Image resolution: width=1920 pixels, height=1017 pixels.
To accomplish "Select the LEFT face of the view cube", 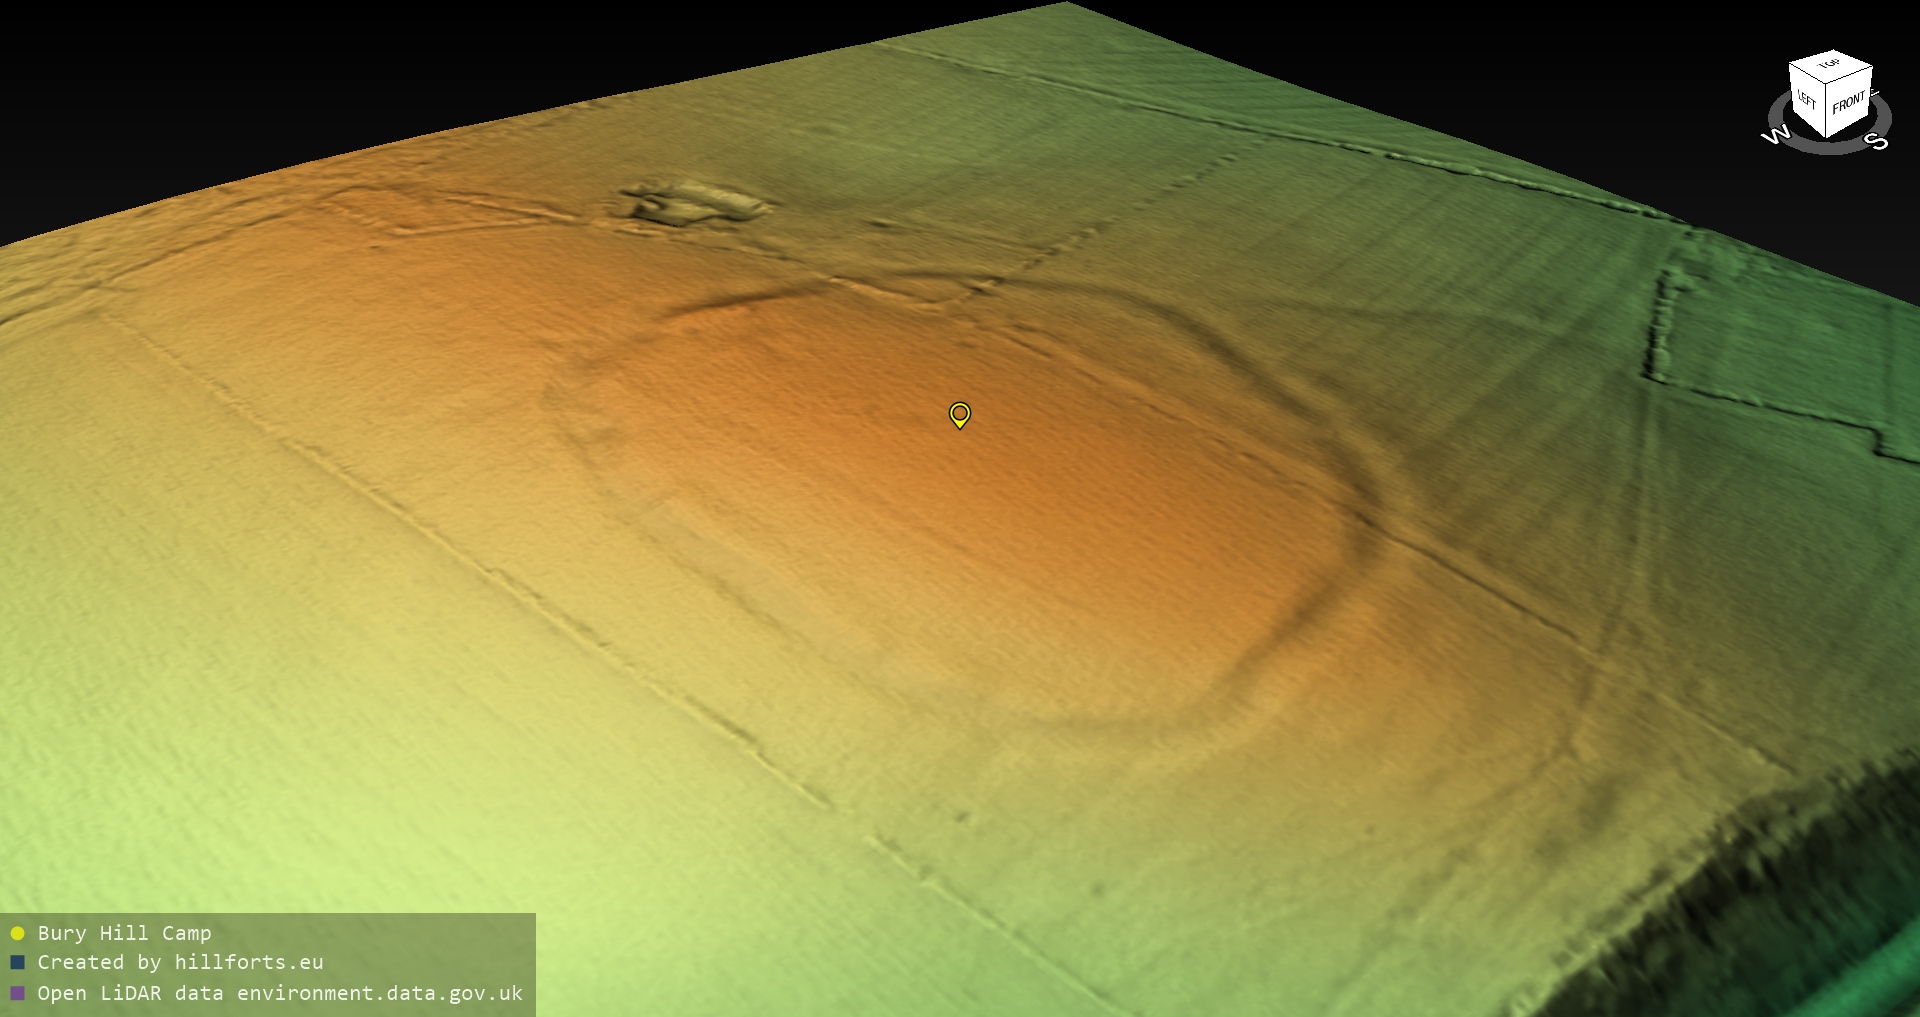I will click(x=1807, y=101).
